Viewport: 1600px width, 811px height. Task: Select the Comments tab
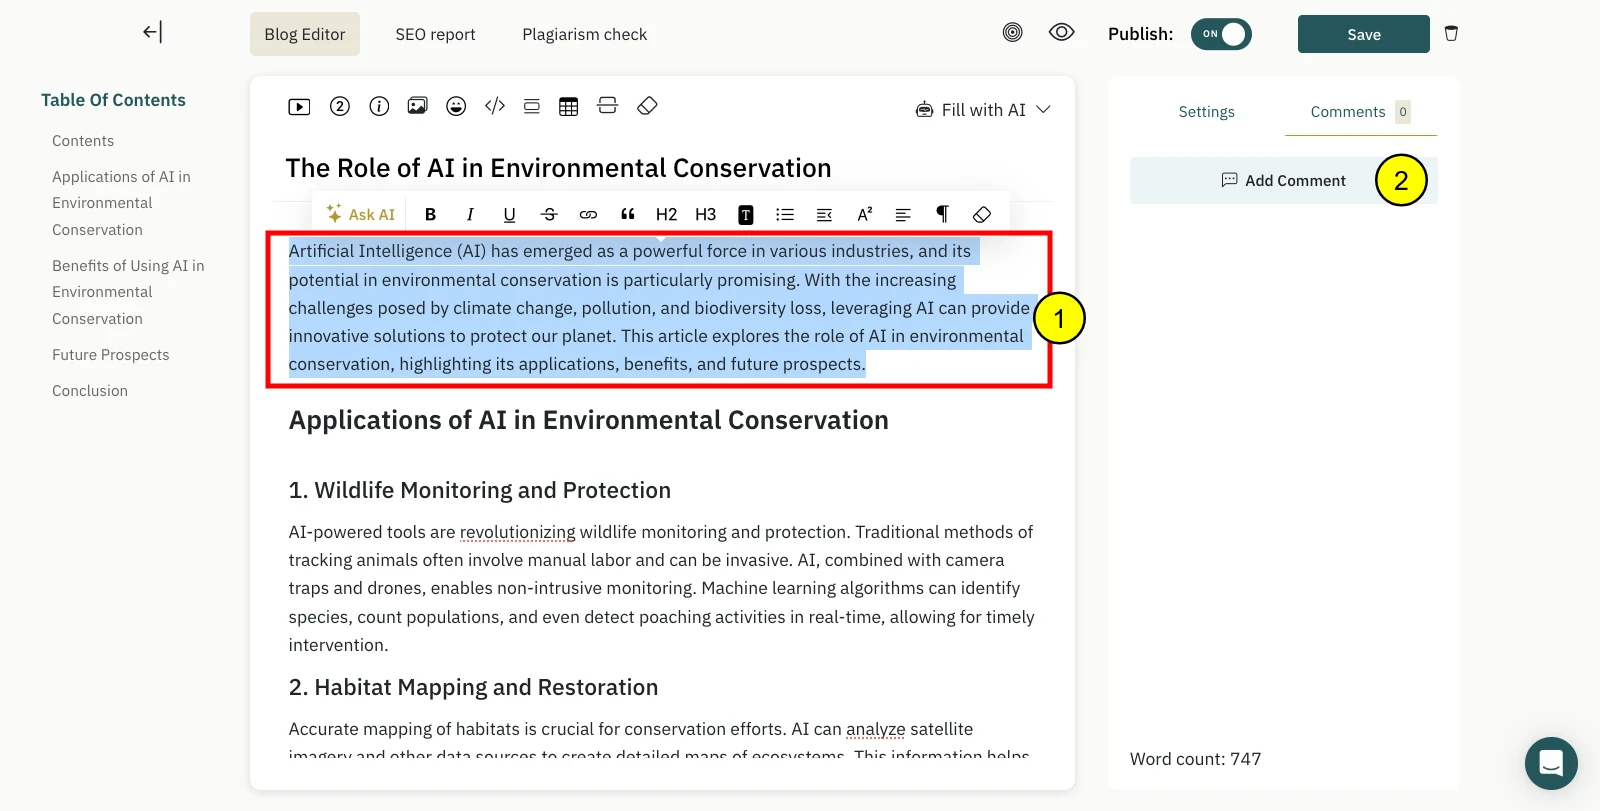coord(1360,112)
